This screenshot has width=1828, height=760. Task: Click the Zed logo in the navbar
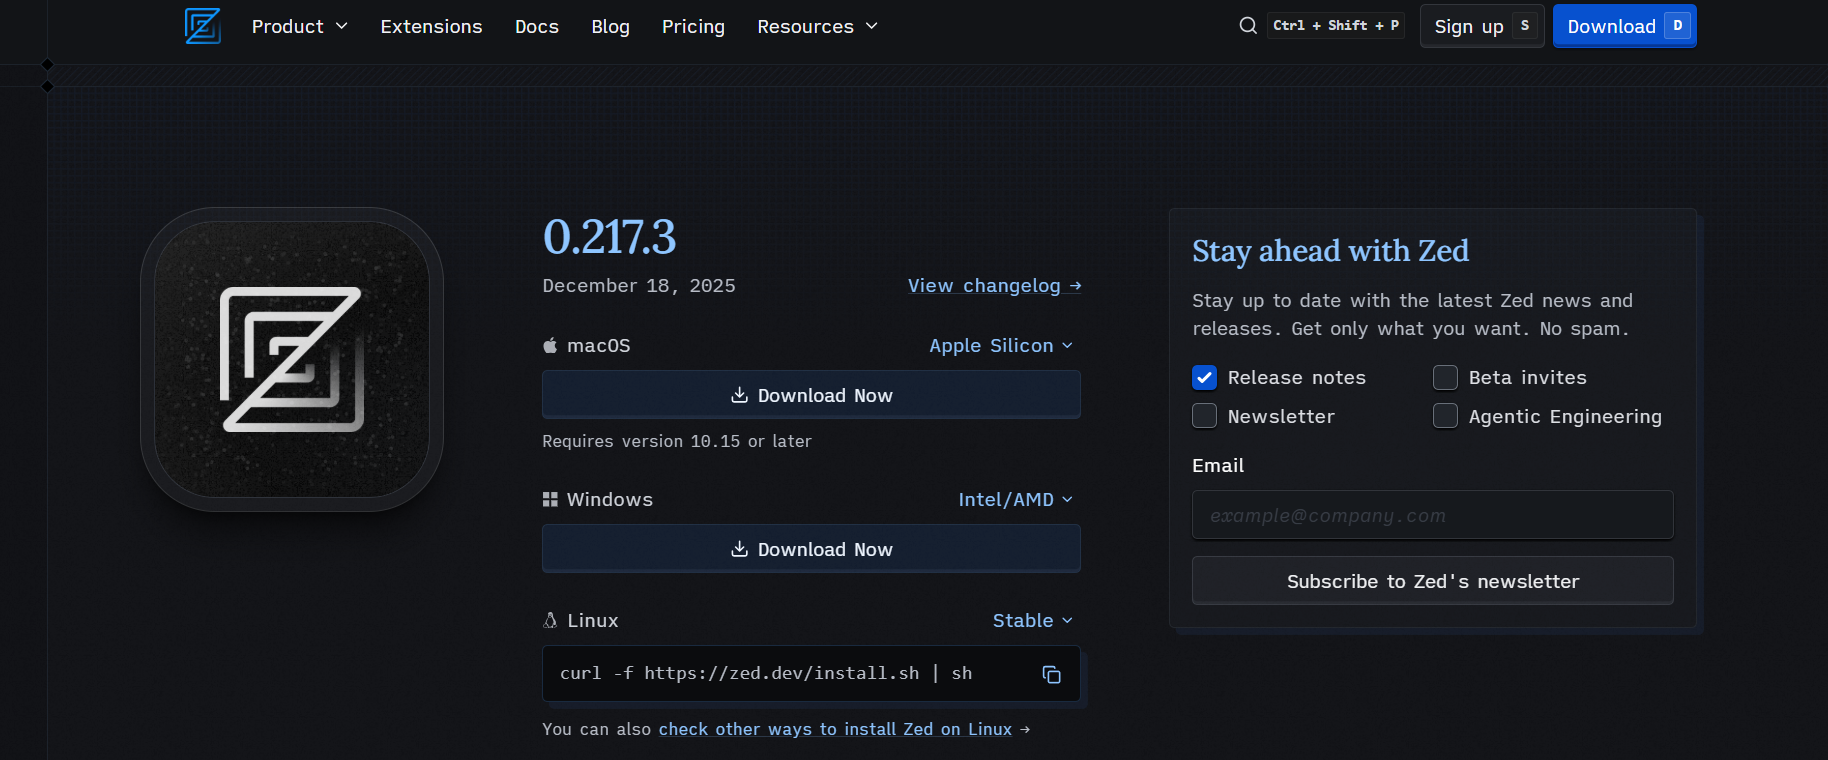coord(202,26)
